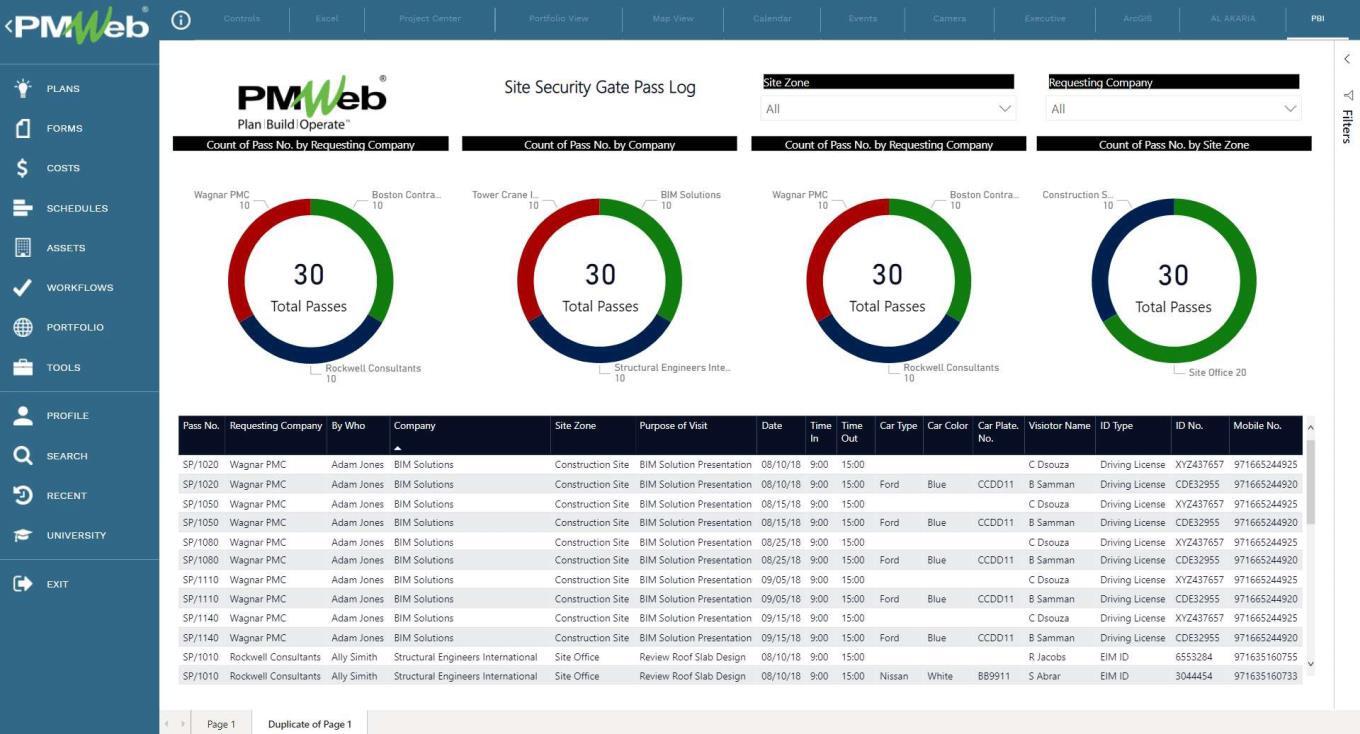1360x734 pixels.
Task: Open the Site Zone dropdown
Action: pyautogui.click(x=889, y=108)
